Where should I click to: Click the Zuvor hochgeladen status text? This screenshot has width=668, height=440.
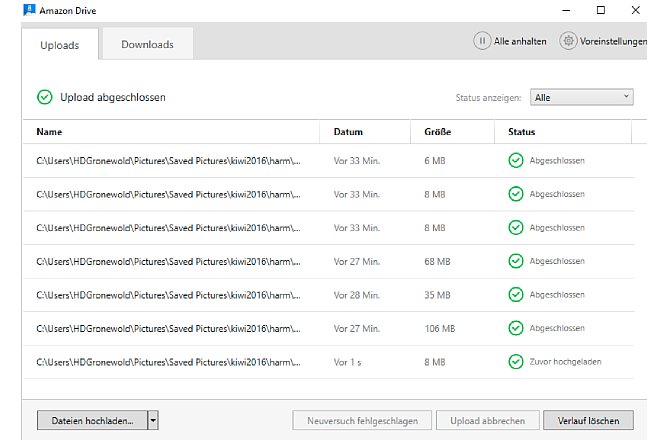tap(565, 362)
